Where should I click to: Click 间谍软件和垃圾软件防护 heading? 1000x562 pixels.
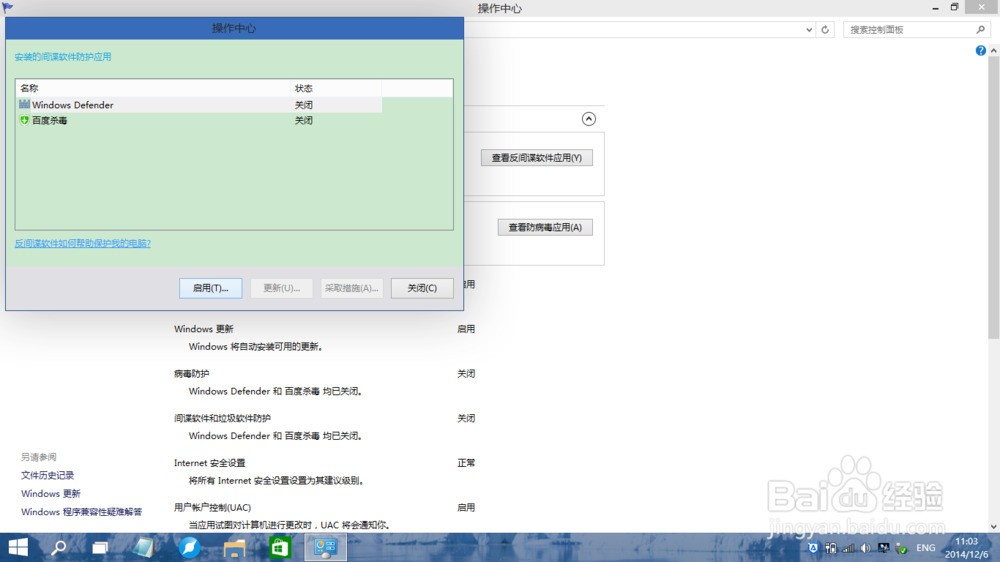click(222, 418)
